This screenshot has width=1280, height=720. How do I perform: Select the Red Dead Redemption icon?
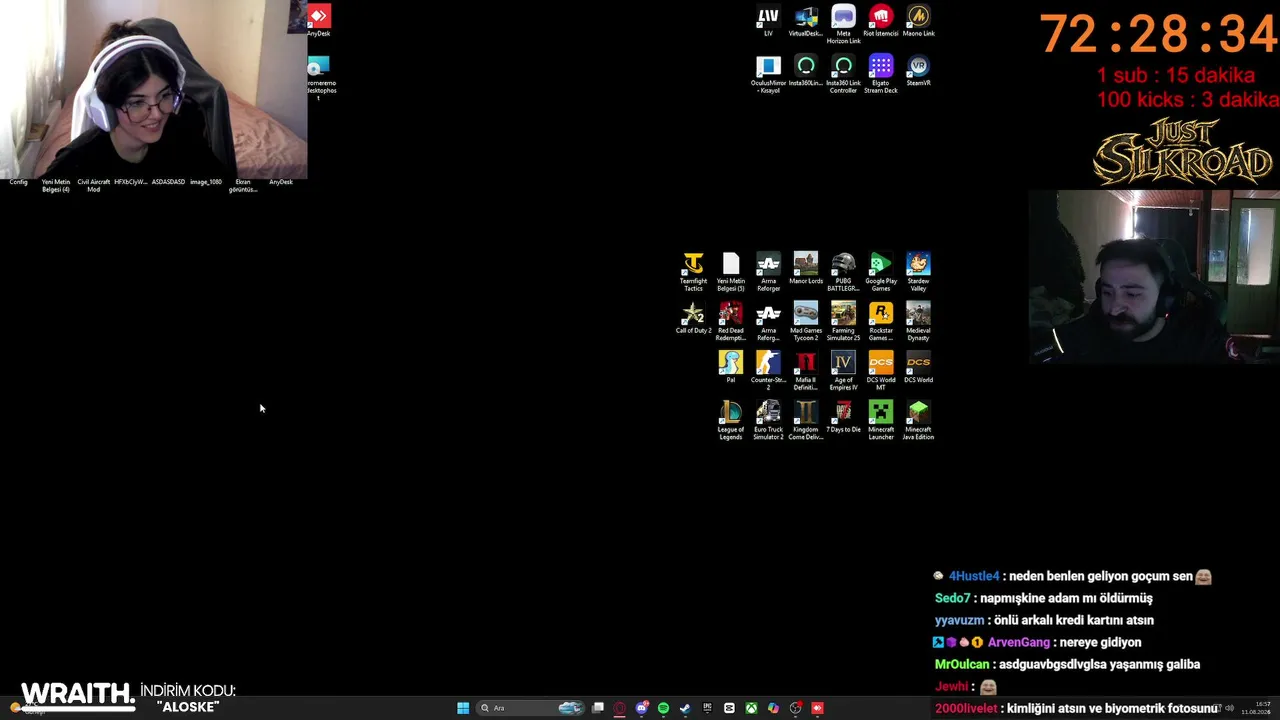point(731,321)
